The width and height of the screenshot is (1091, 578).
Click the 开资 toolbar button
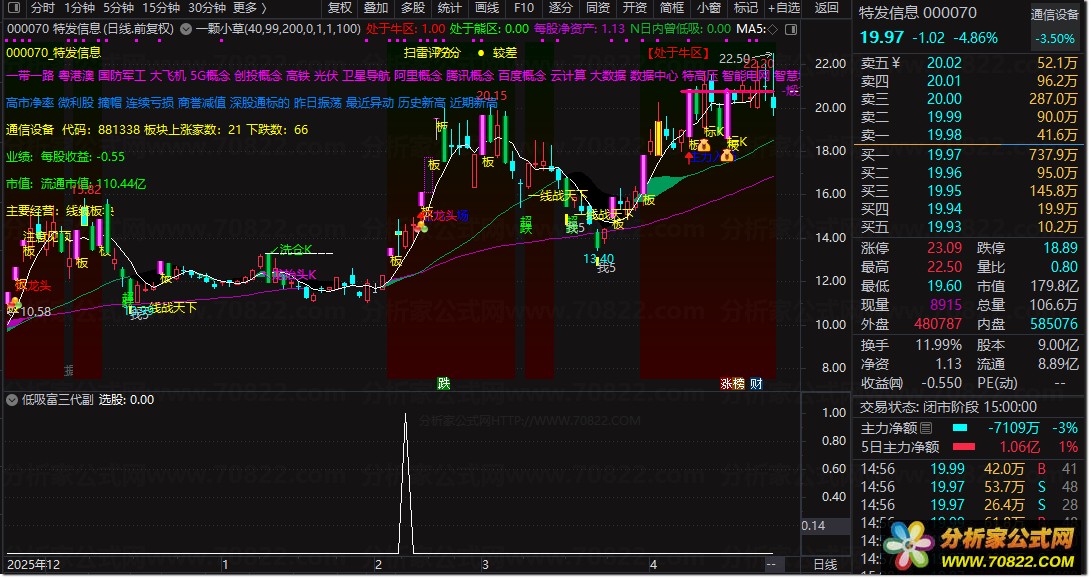pyautogui.click(x=634, y=8)
